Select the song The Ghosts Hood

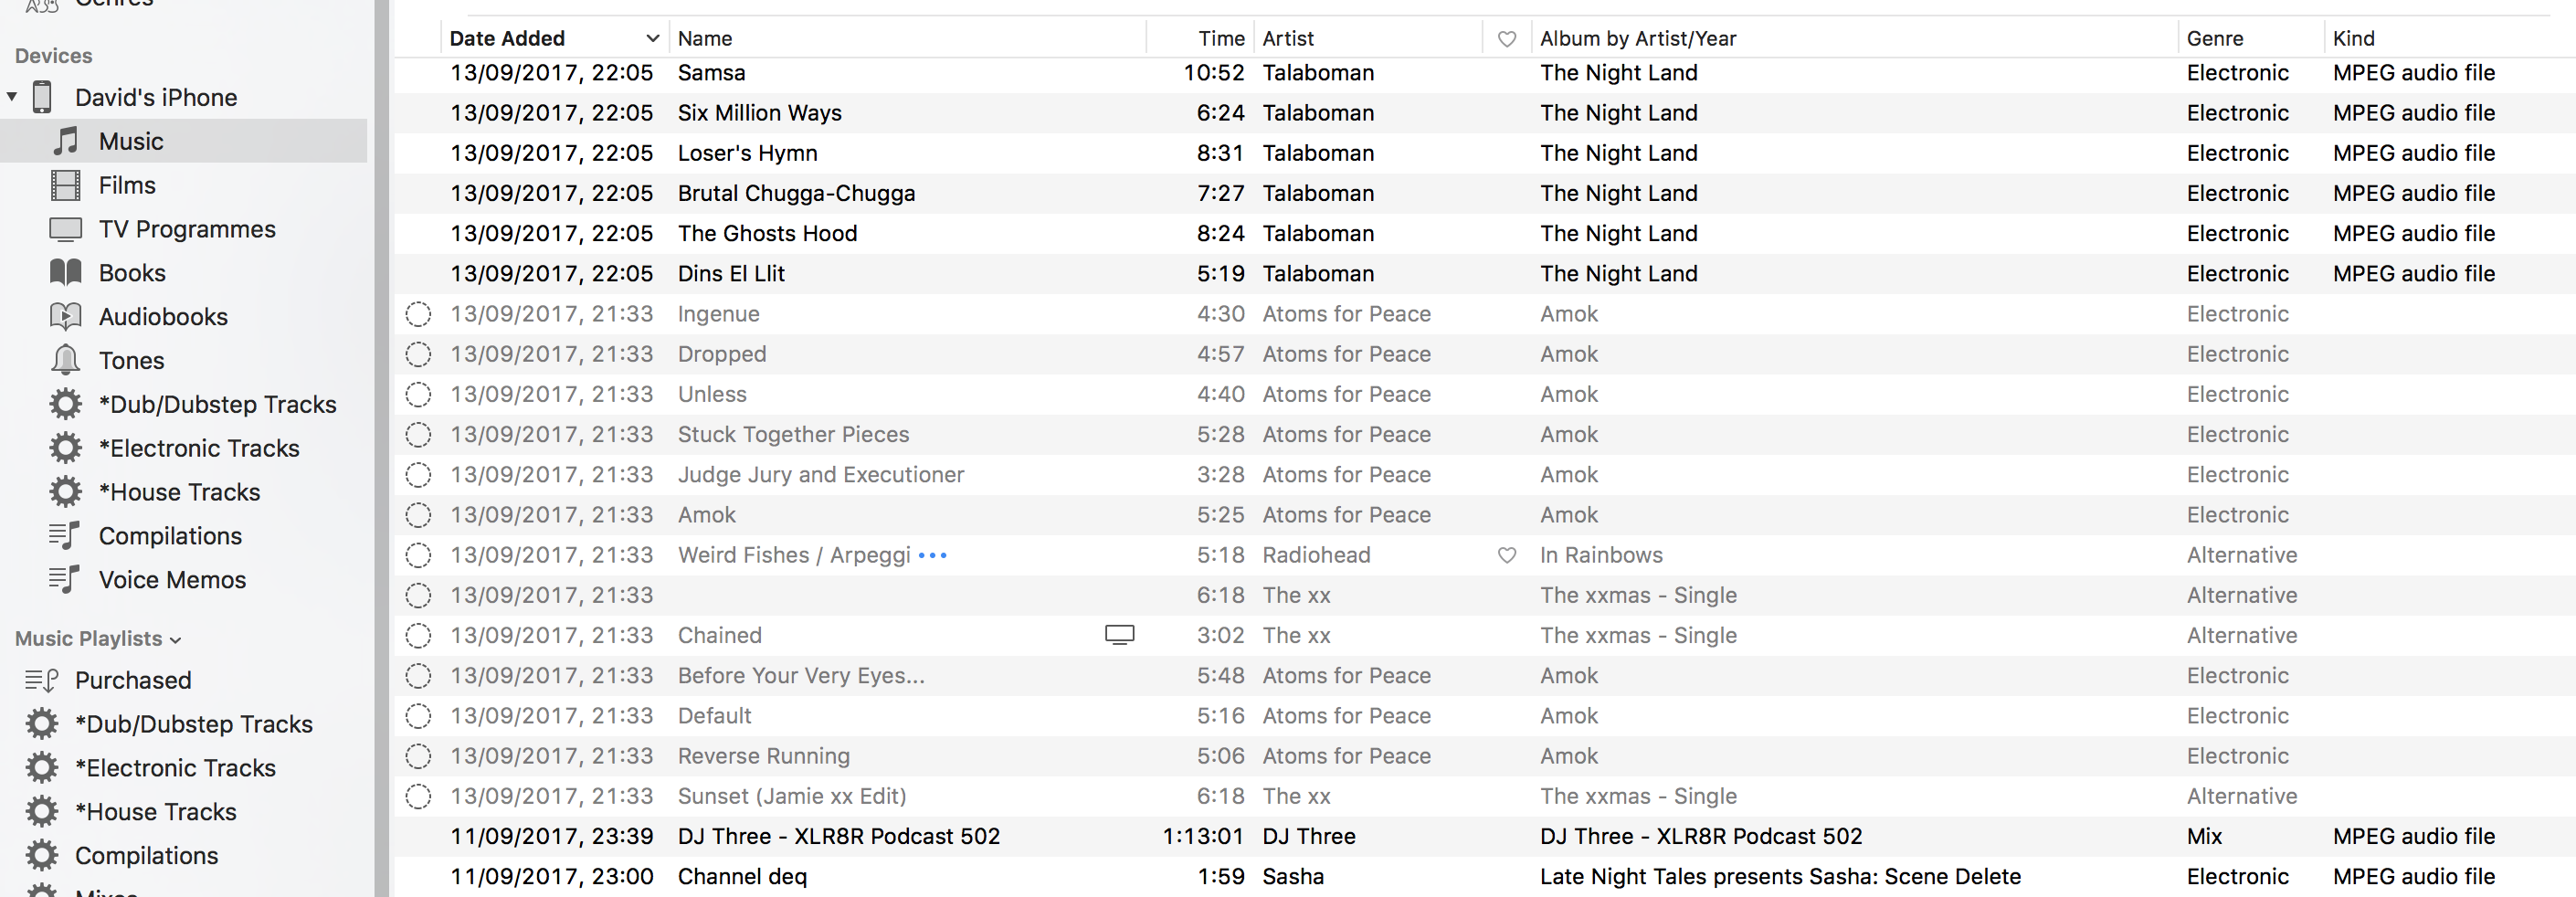pyautogui.click(x=767, y=233)
